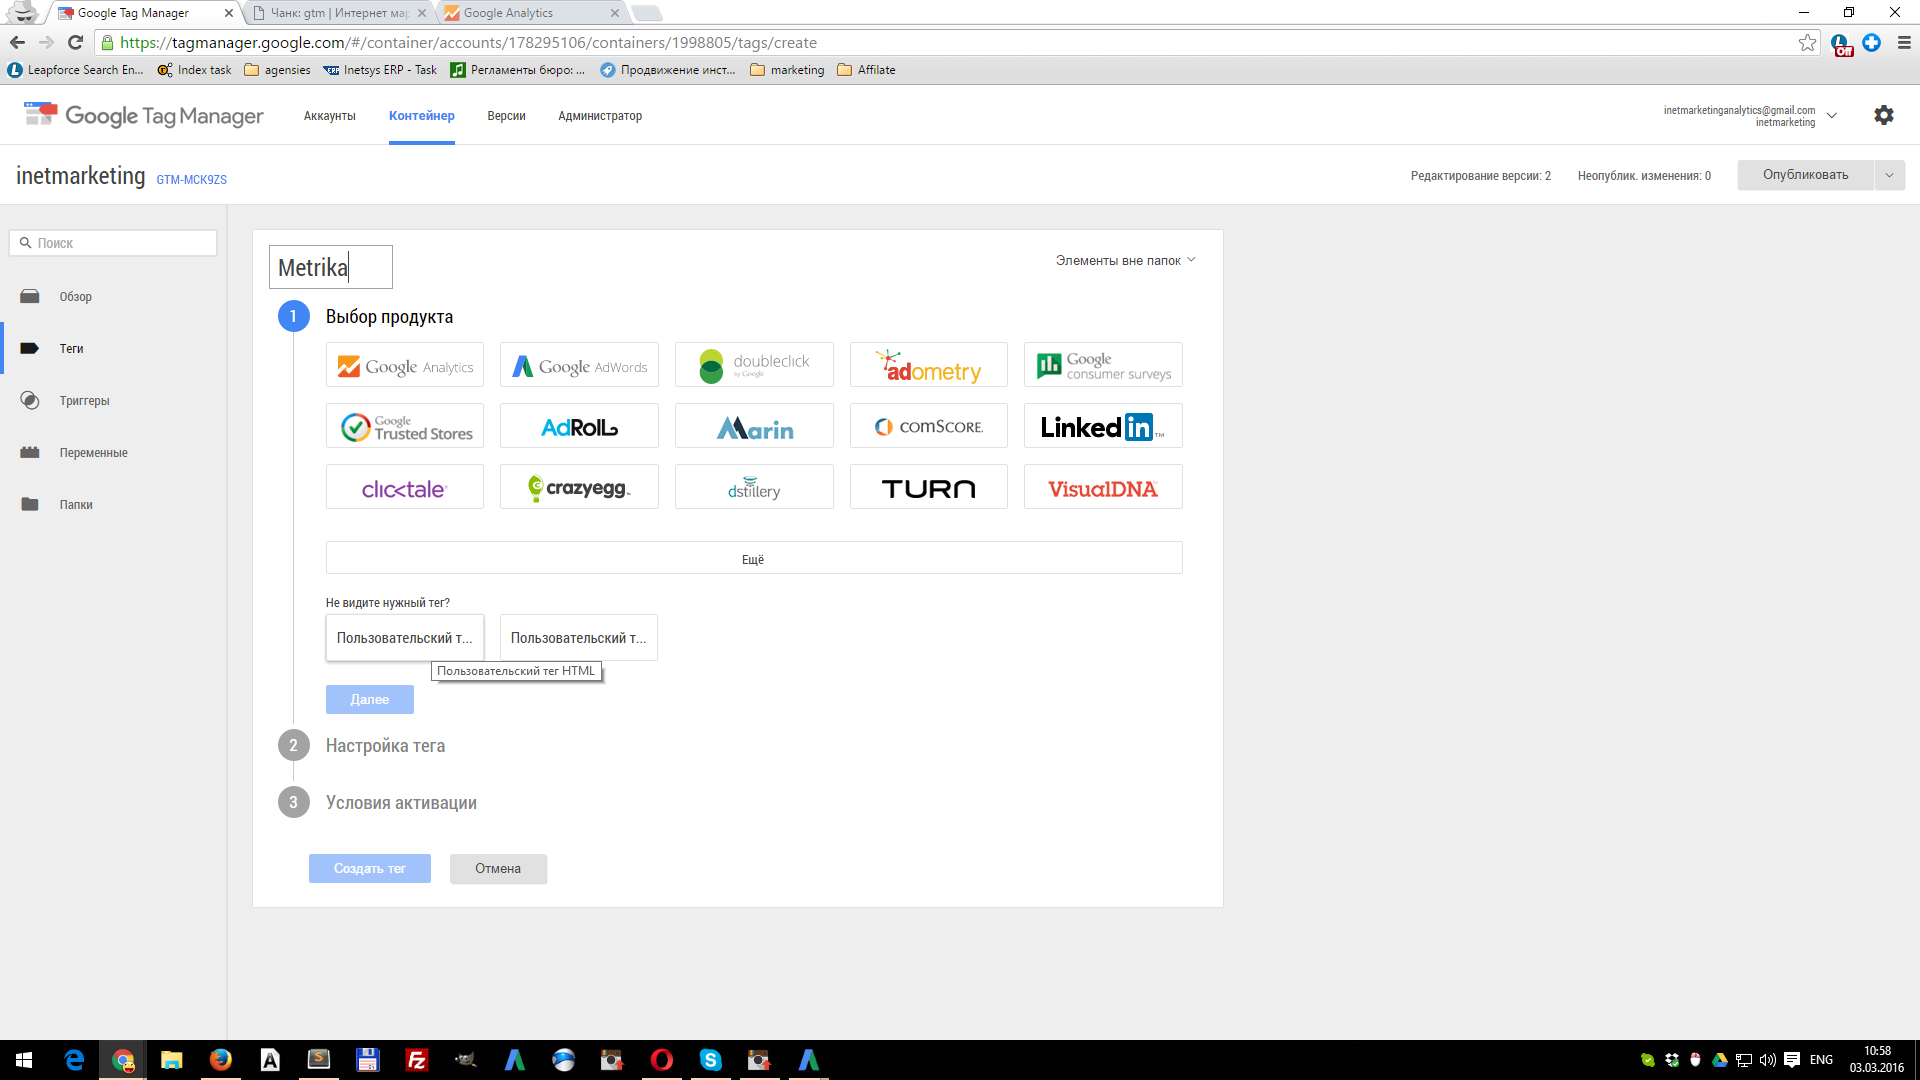Screen dimensions: 1920x1080
Task: Click the Отмена button
Action: [498, 868]
